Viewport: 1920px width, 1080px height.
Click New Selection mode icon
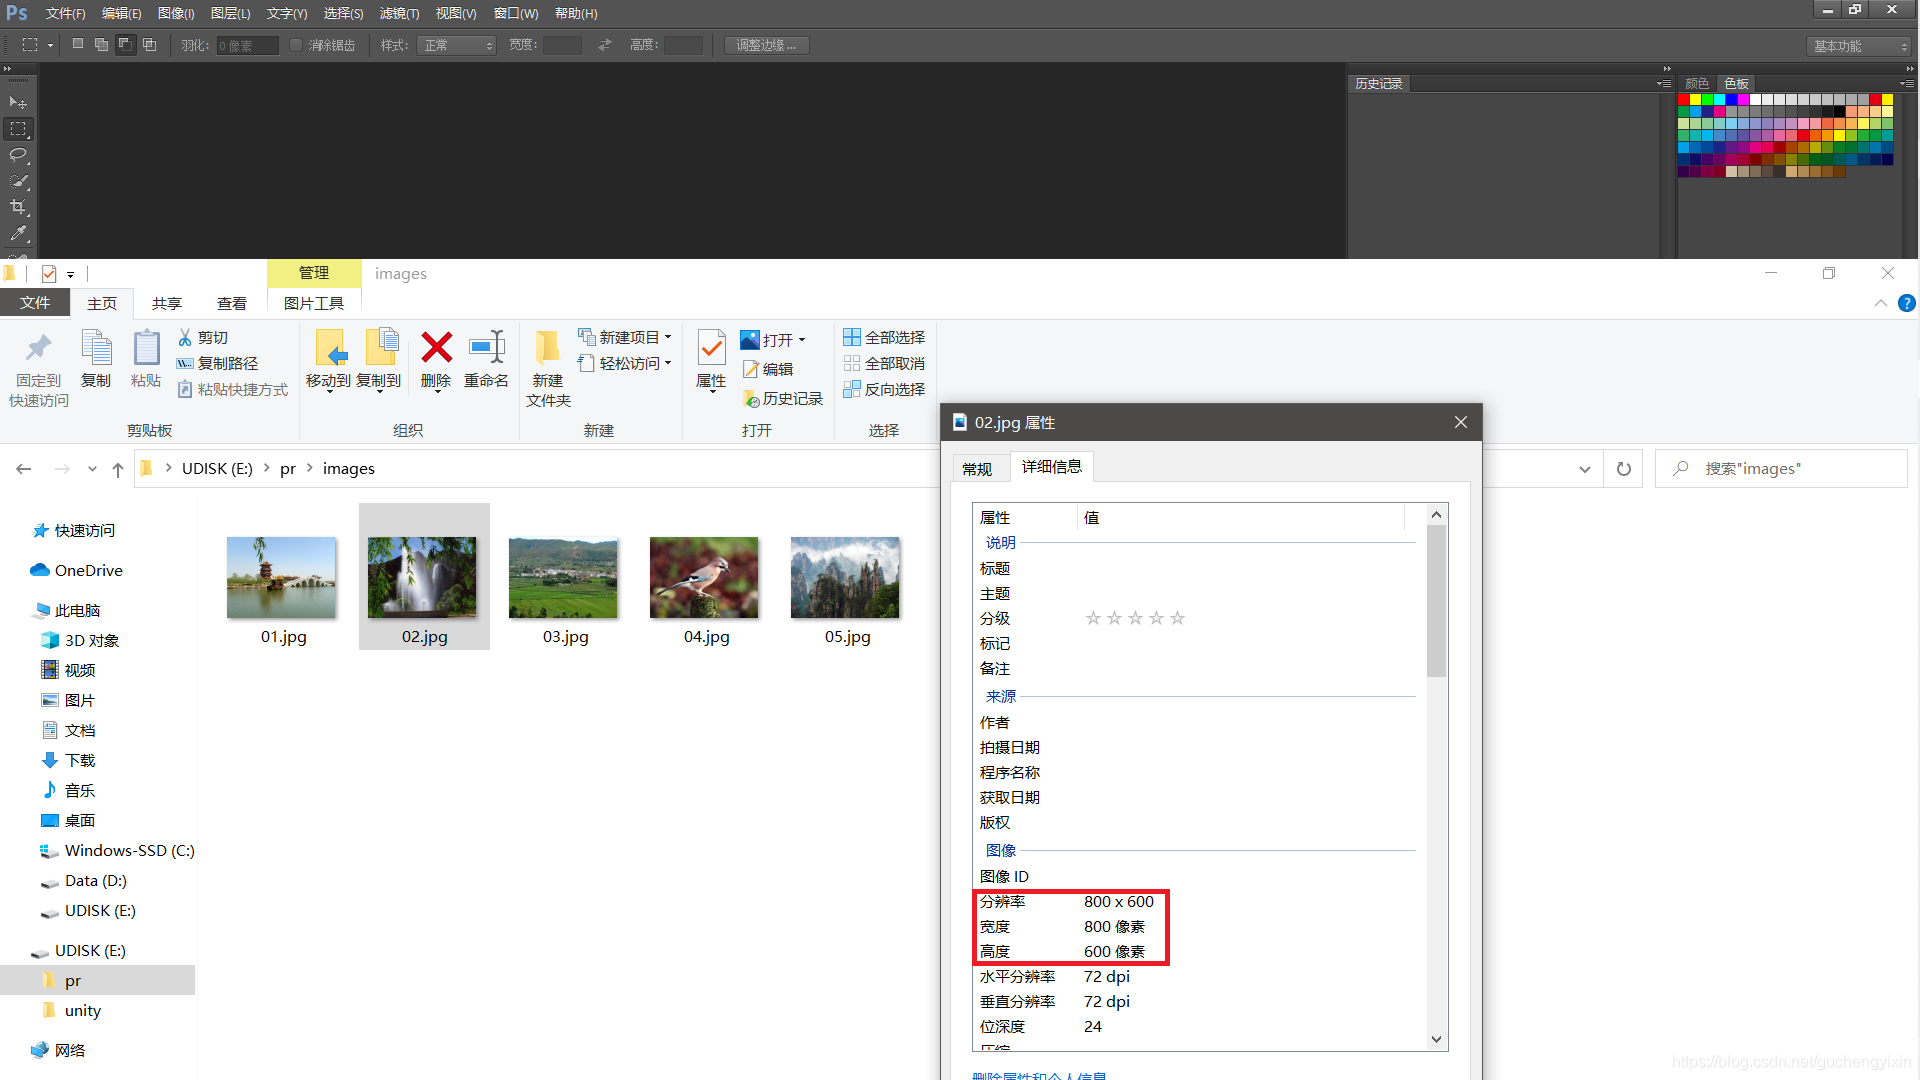click(78, 45)
